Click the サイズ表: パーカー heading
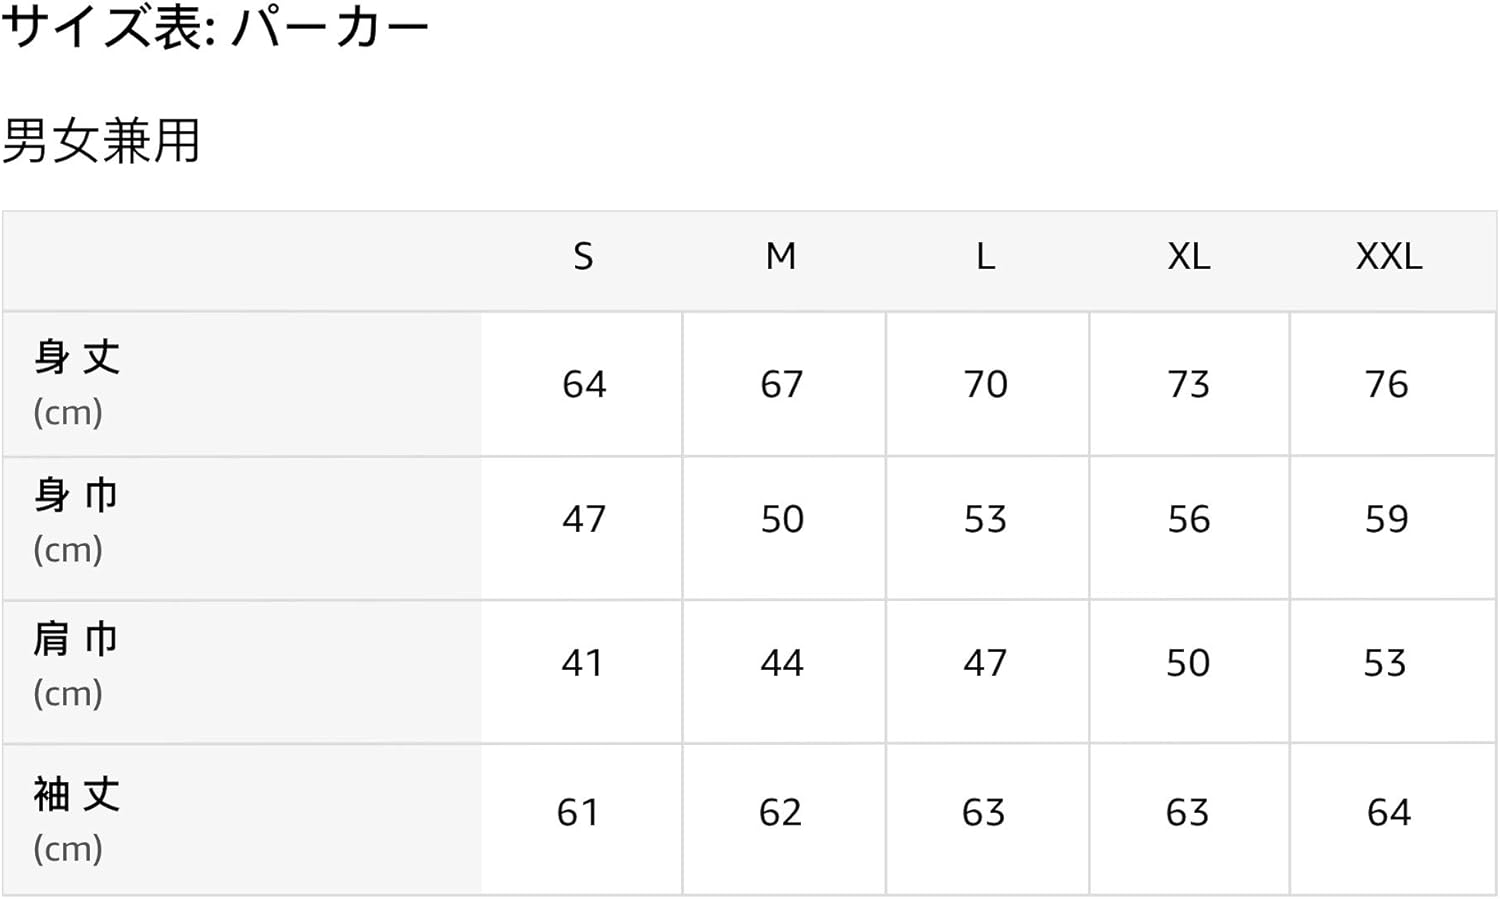Image resolution: width=1500 pixels, height=899 pixels. [x=215, y=27]
